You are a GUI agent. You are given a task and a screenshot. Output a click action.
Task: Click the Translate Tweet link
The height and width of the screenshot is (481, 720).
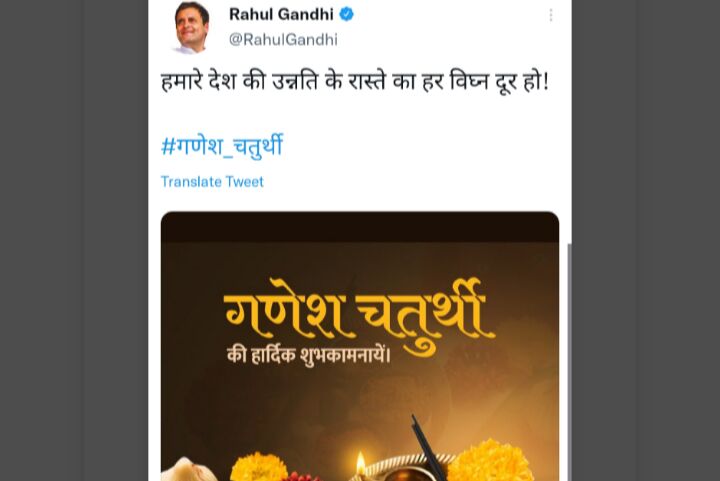tap(212, 182)
